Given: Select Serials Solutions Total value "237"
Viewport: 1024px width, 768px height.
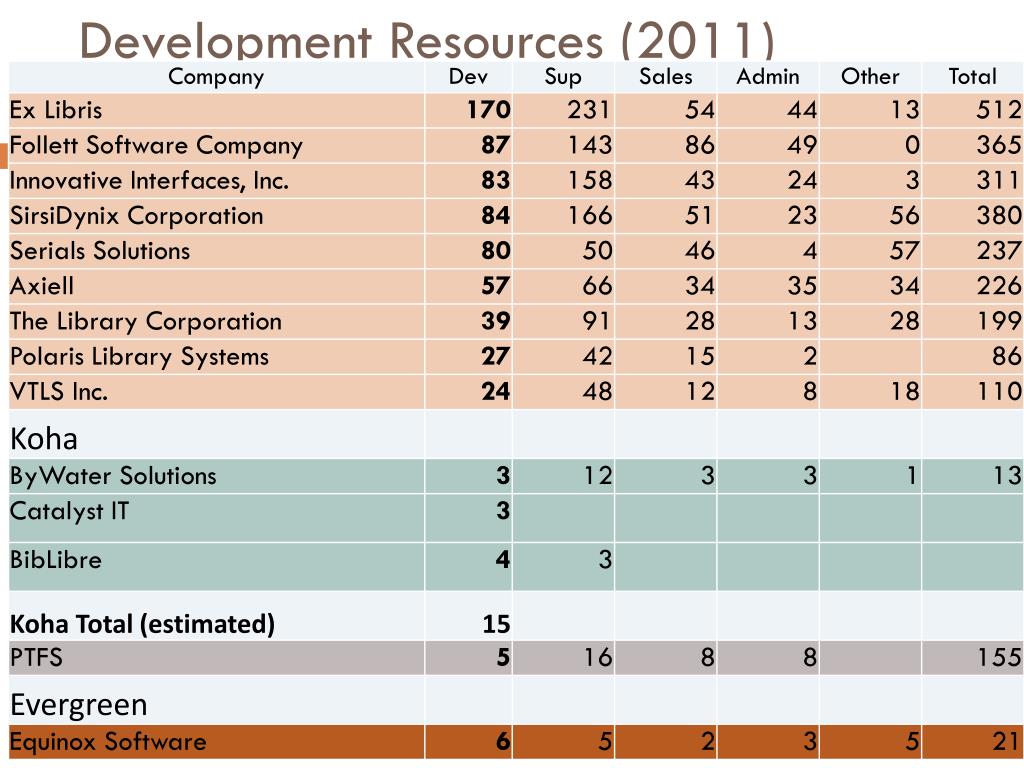Looking at the screenshot, I should click(999, 251).
